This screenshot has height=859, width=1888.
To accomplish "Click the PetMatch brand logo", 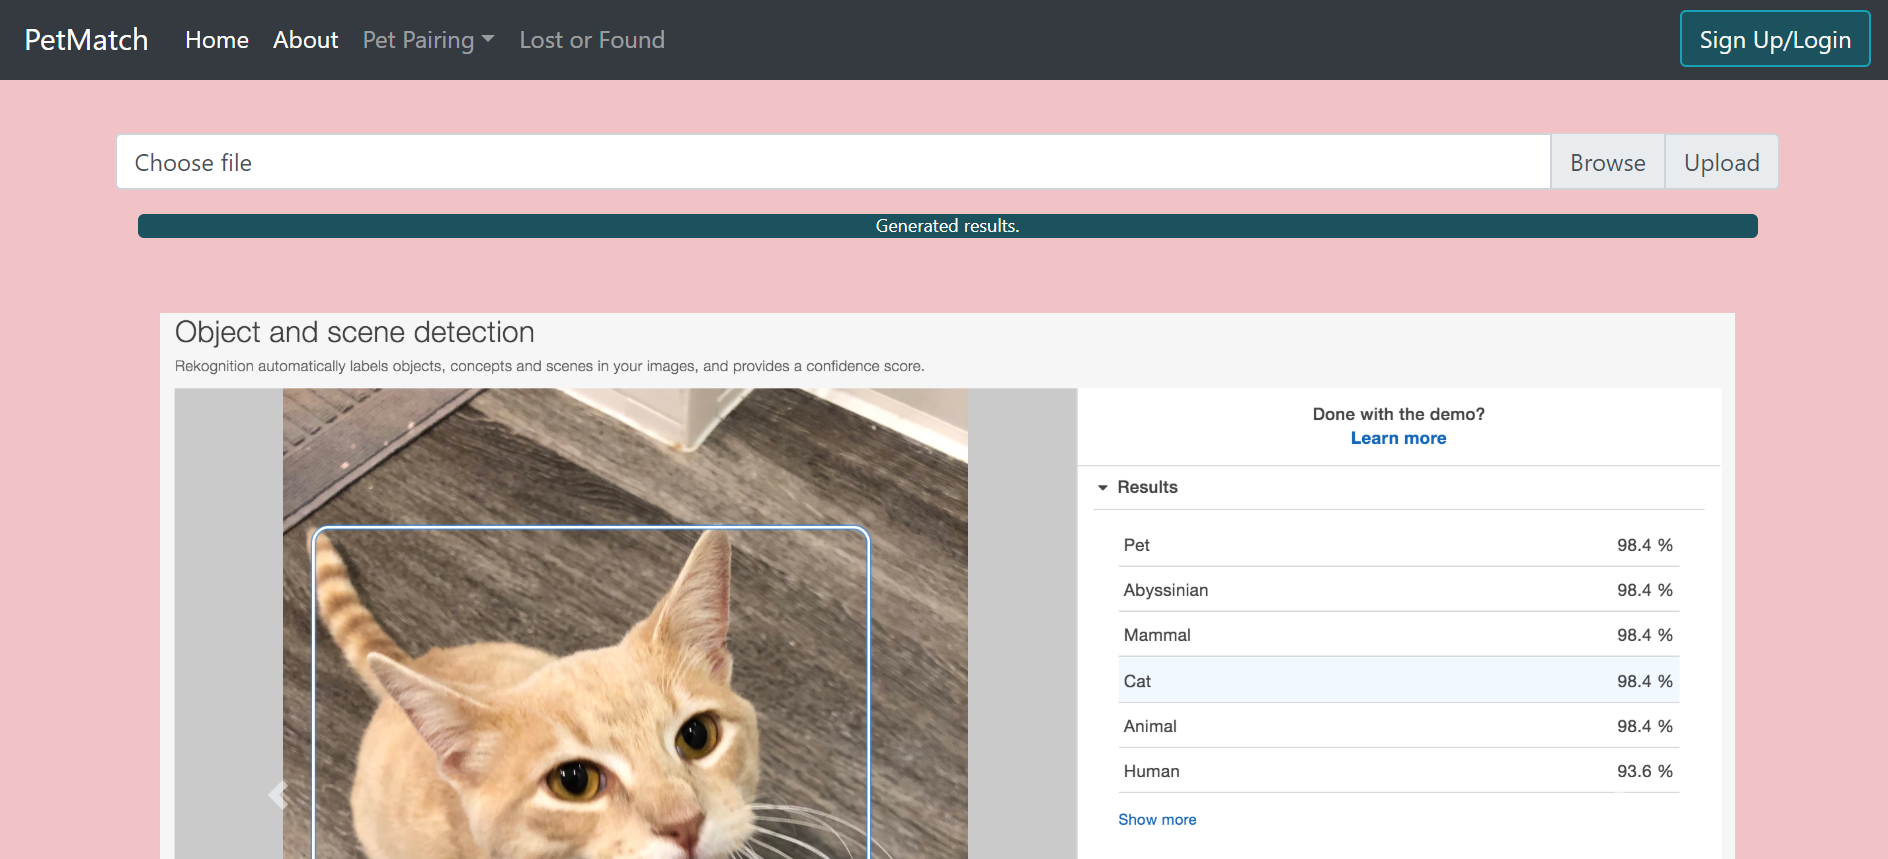I will tap(86, 40).
